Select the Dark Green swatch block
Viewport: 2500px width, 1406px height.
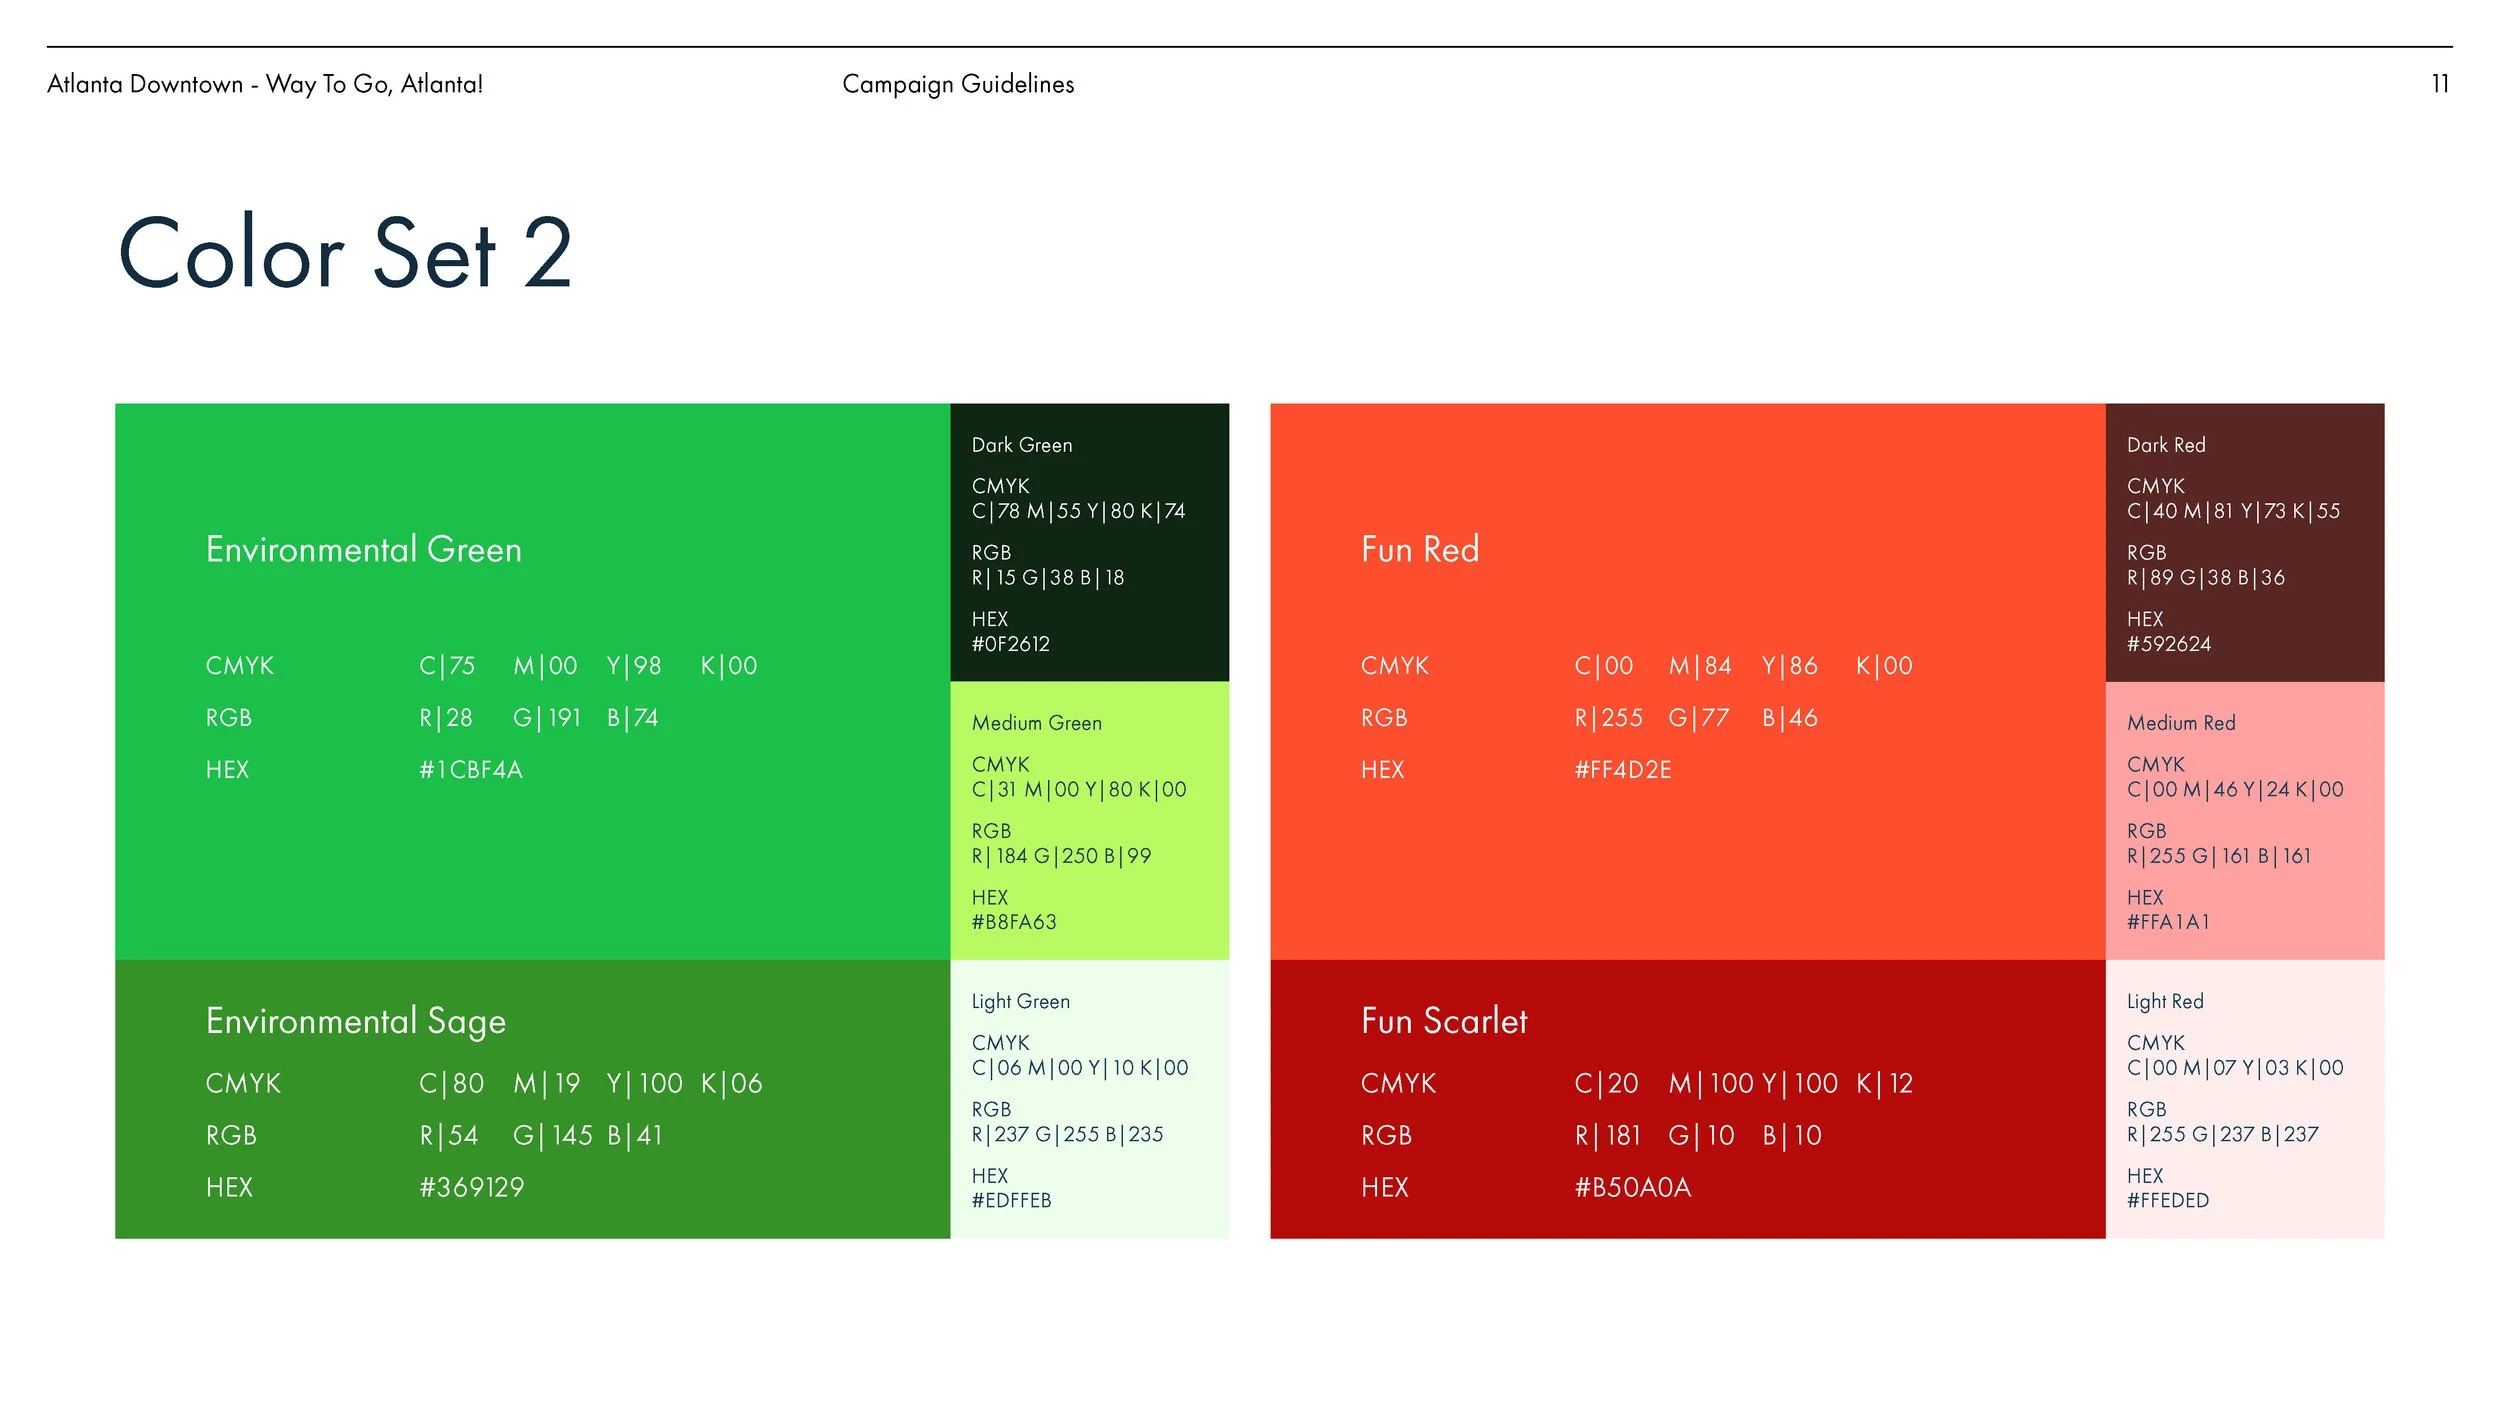pyautogui.click(x=1089, y=542)
